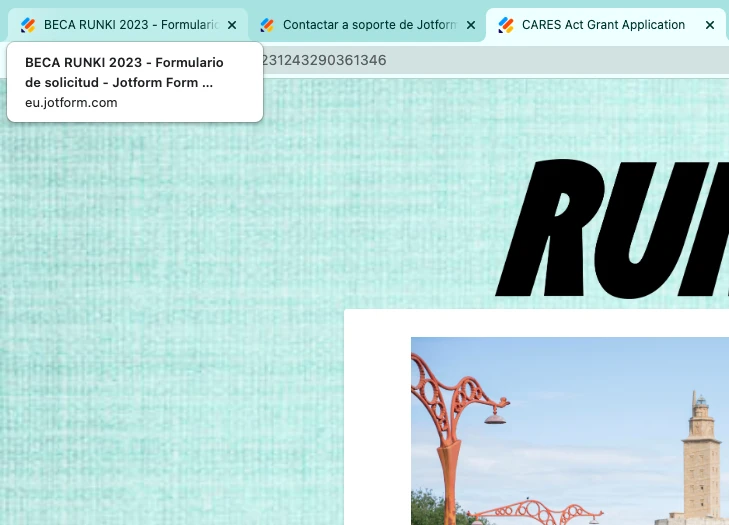Viewport: 729px width, 525px height.
Task: Click the Jotform favicon on CARES Act tab
Action: 506,25
